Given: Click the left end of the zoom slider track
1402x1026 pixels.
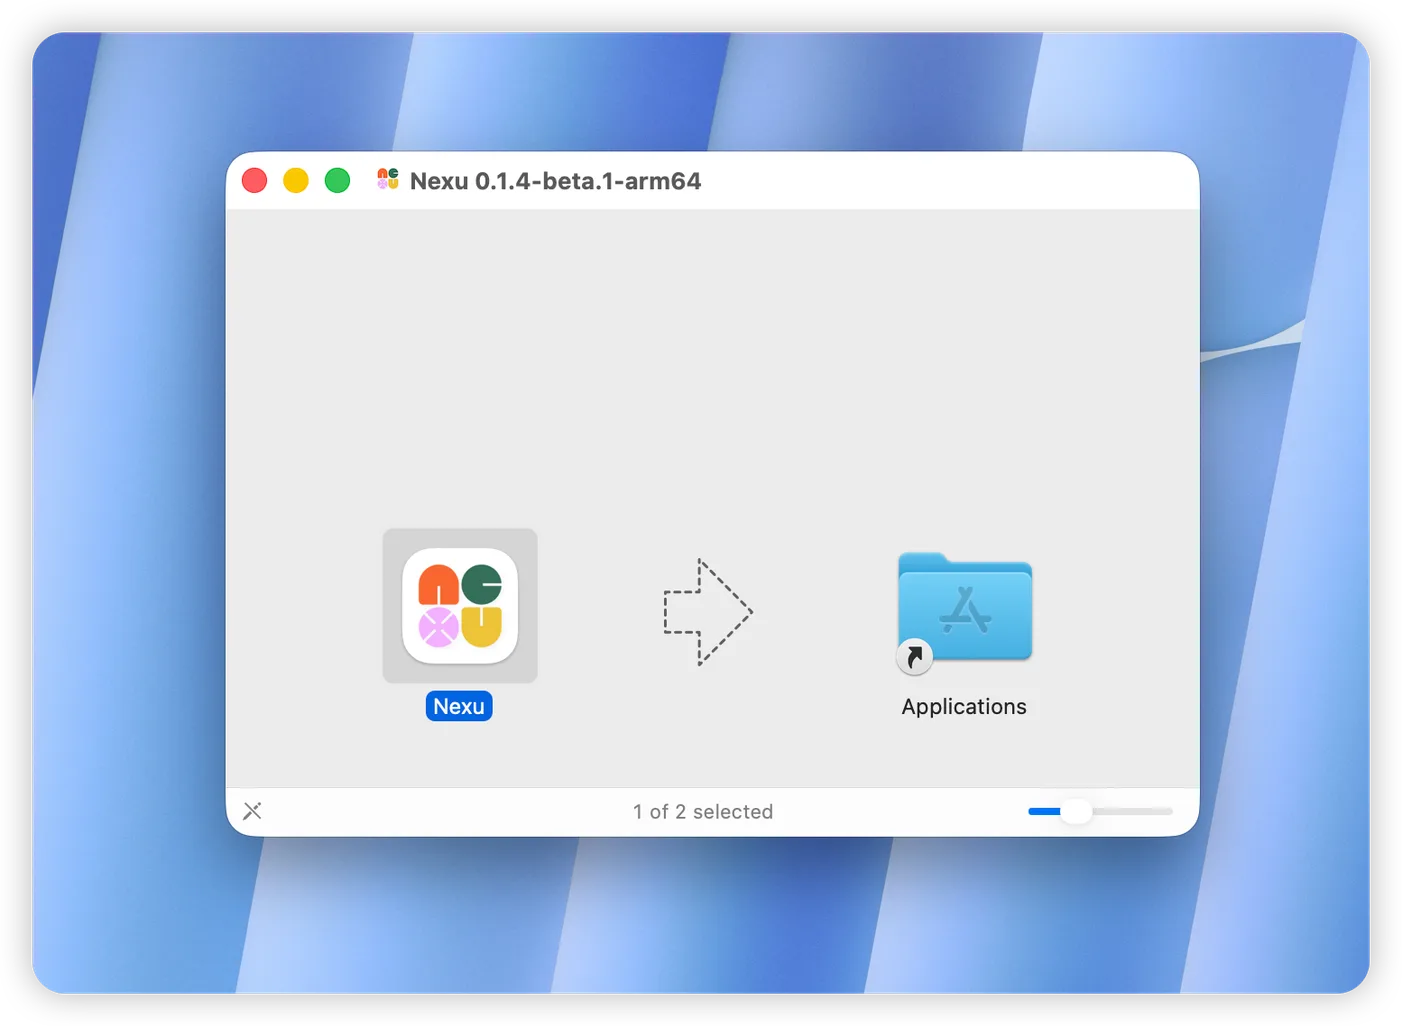Looking at the screenshot, I should (1032, 812).
